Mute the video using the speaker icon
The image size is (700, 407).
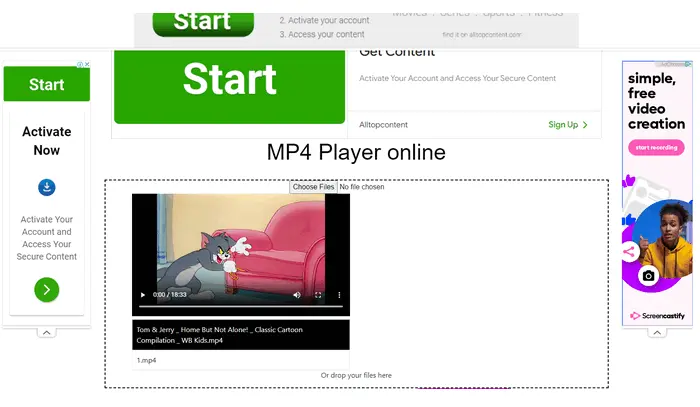(297, 295)
